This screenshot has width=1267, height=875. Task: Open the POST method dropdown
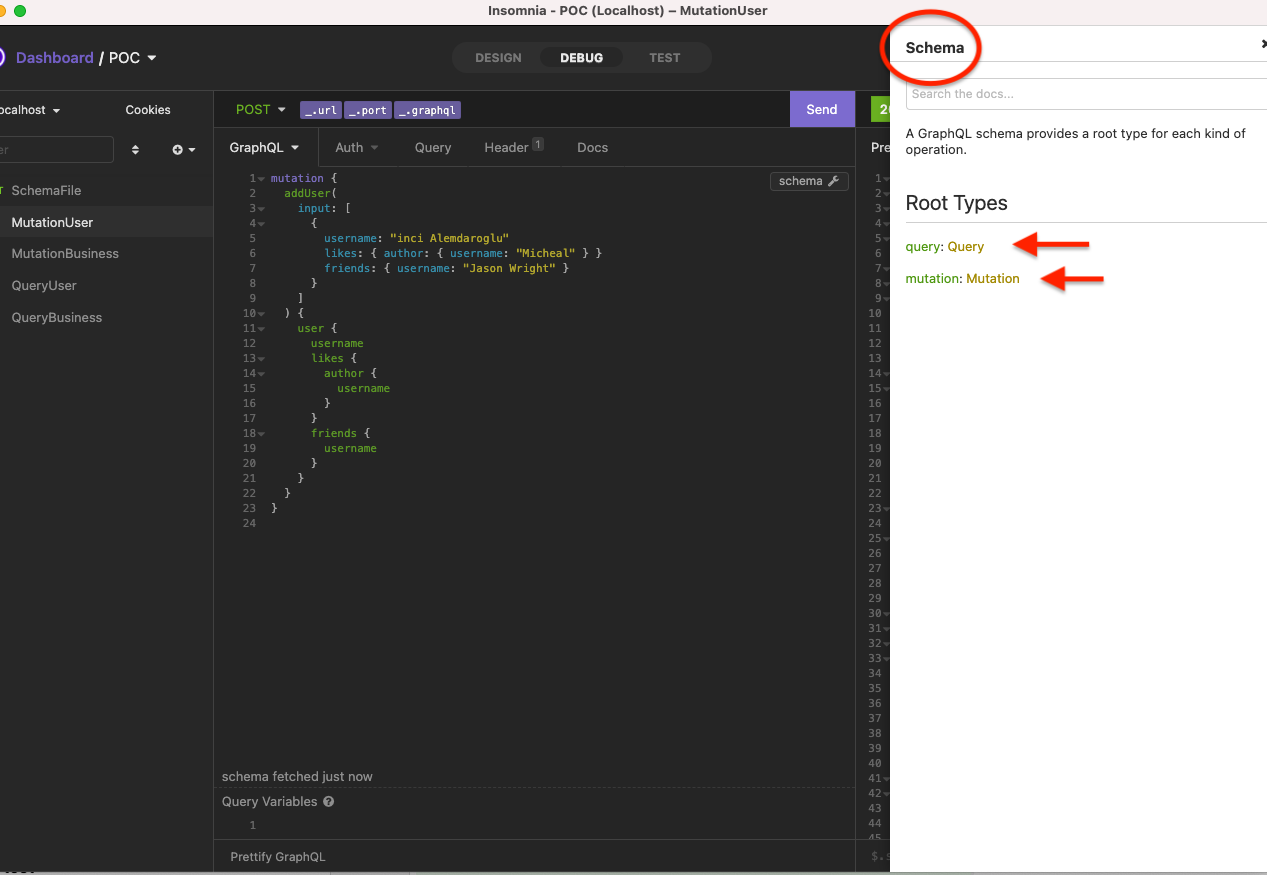click(260, 109)
